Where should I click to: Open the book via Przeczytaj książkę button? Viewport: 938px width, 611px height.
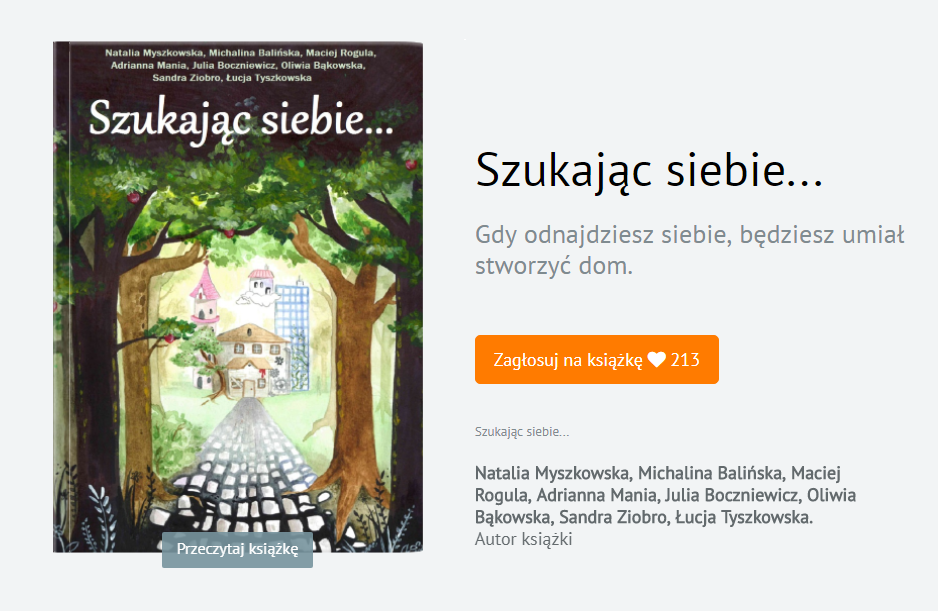(x=237, y=549)
